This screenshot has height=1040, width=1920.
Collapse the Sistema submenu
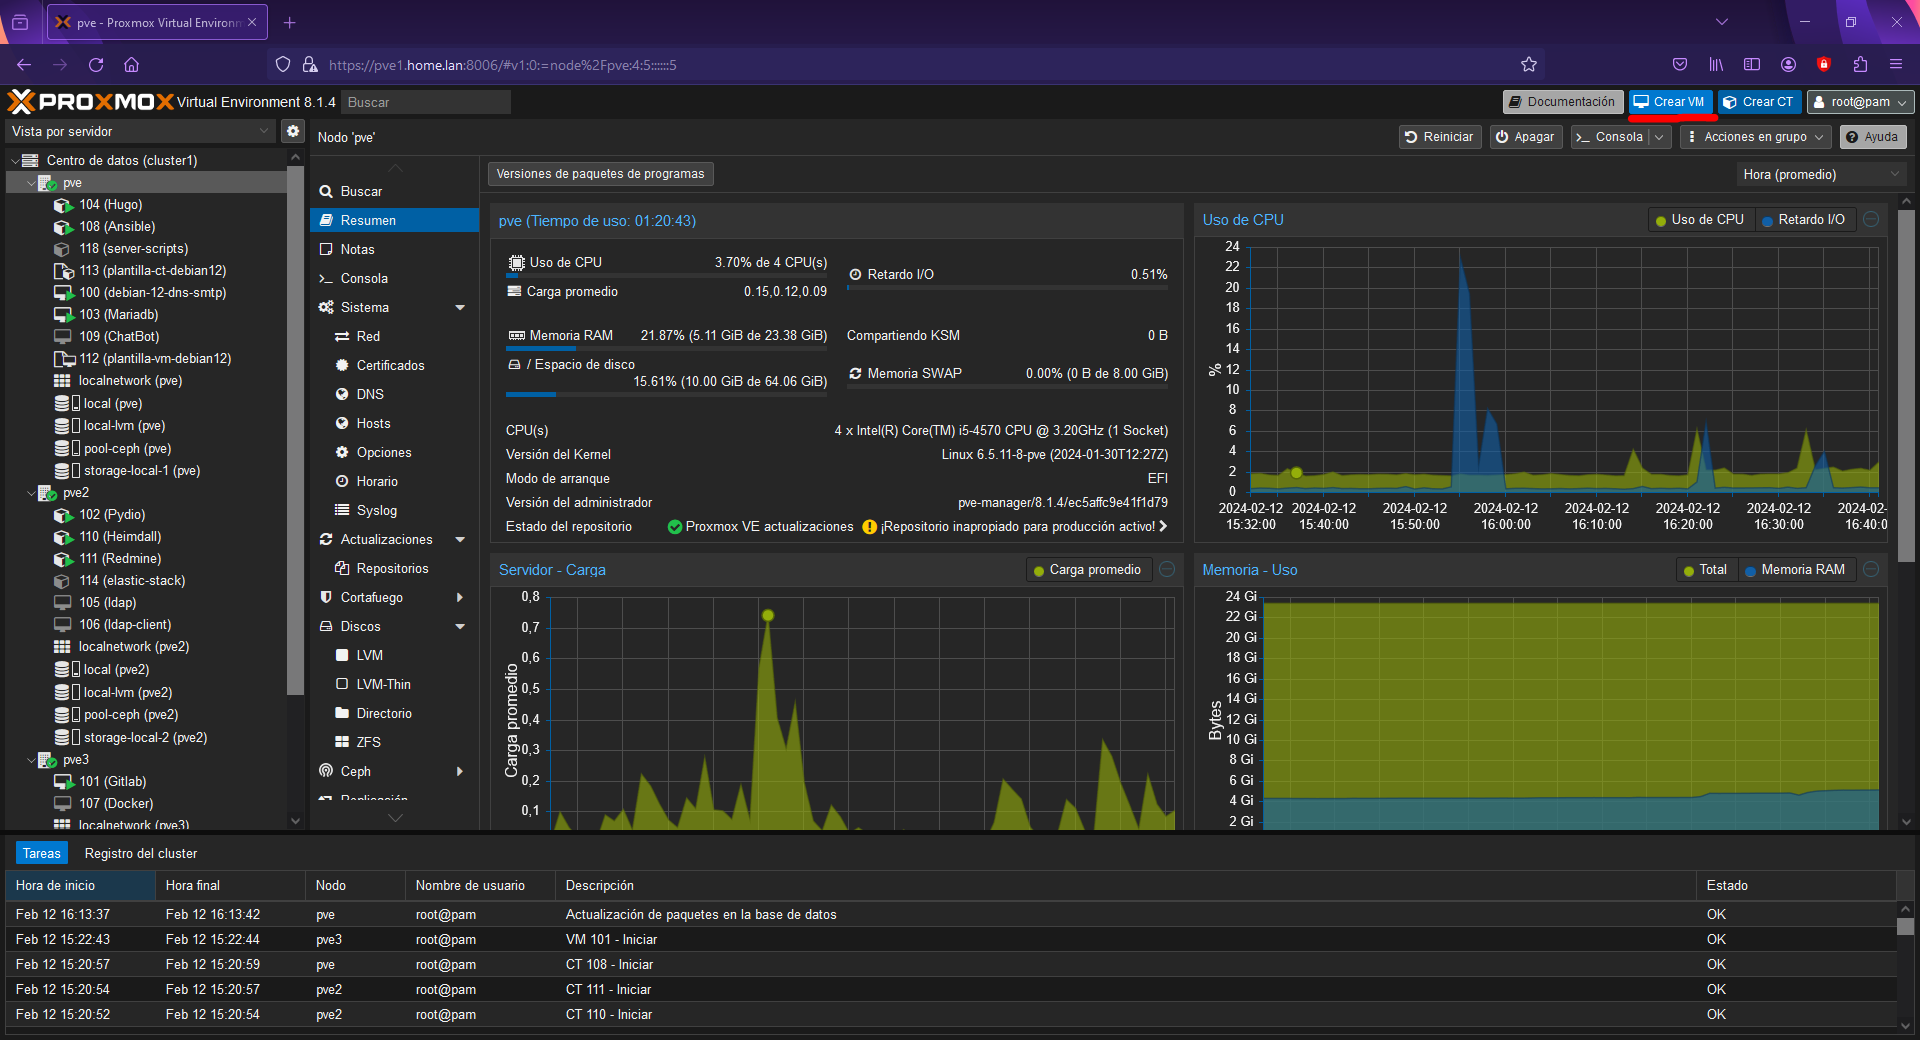click(x=460, y=308)
